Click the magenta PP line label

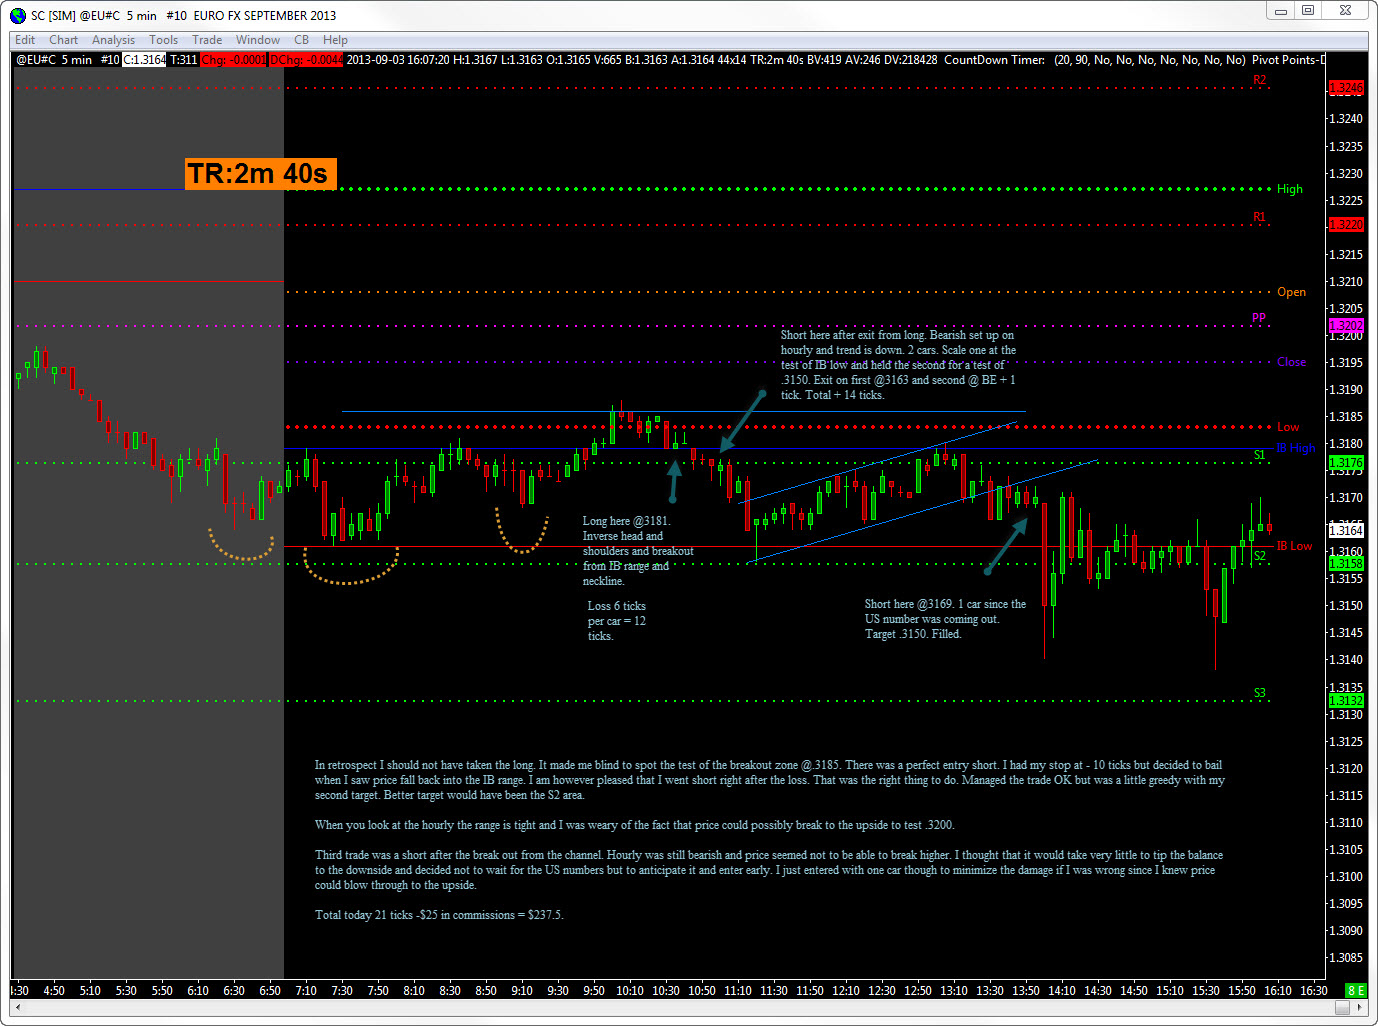click(x=1259, y=318)
